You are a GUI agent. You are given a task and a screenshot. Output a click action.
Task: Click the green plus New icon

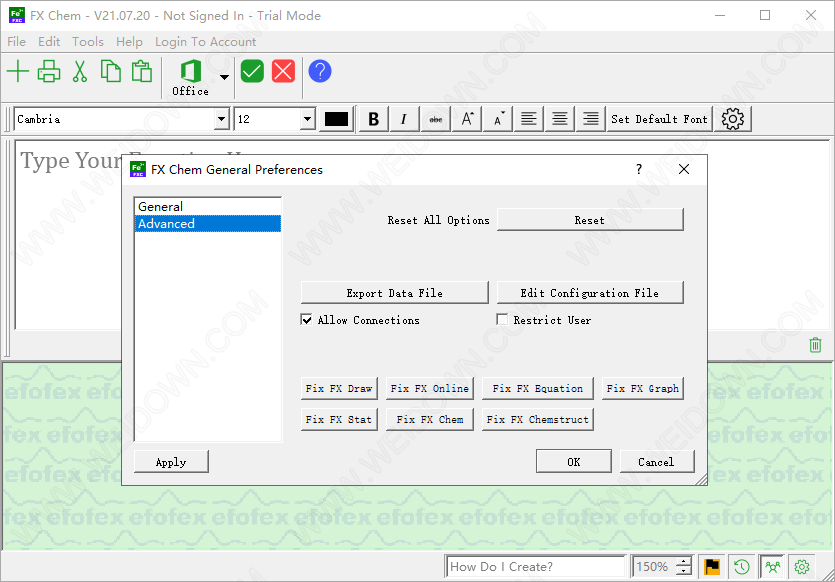[18, 71]
